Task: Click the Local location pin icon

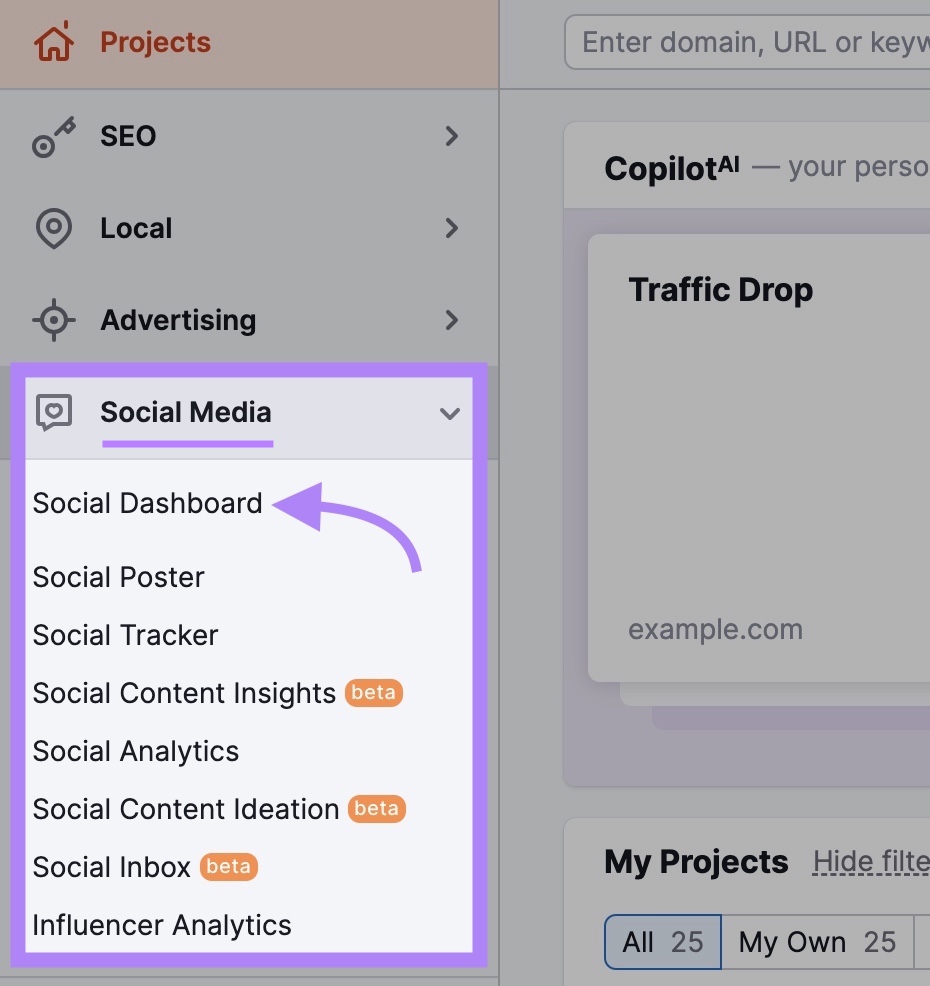Action: (52, 228)
